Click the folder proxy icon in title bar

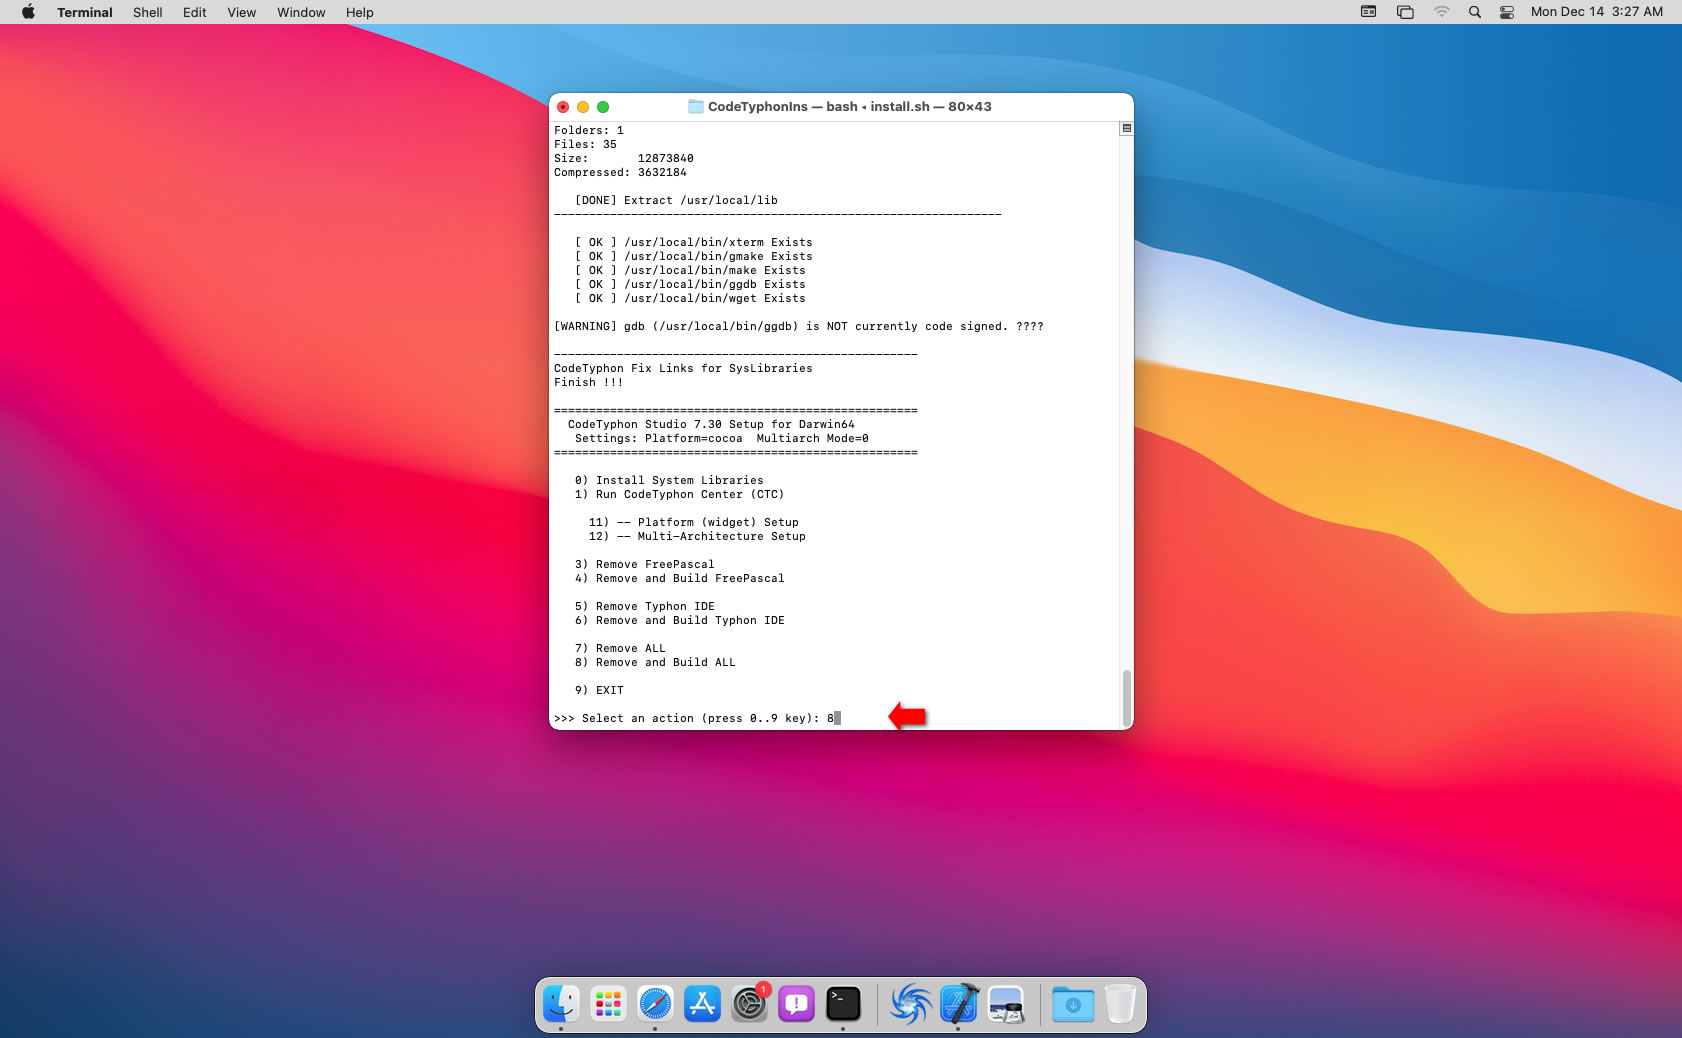(x=696, y=107)
